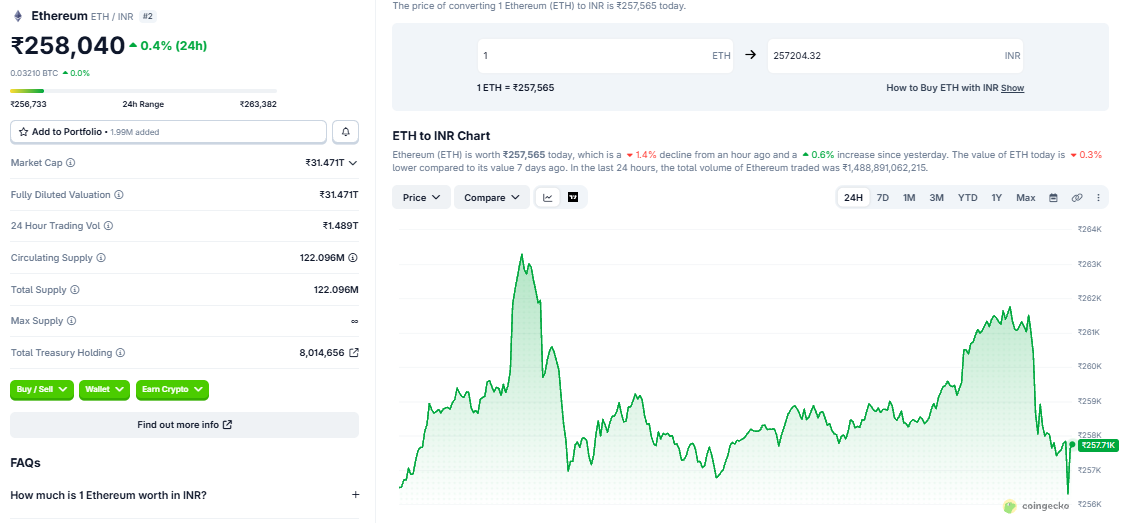Switch to line chart view icon
This screenshot has height=523, width=1138.
(x=548, y=197)
